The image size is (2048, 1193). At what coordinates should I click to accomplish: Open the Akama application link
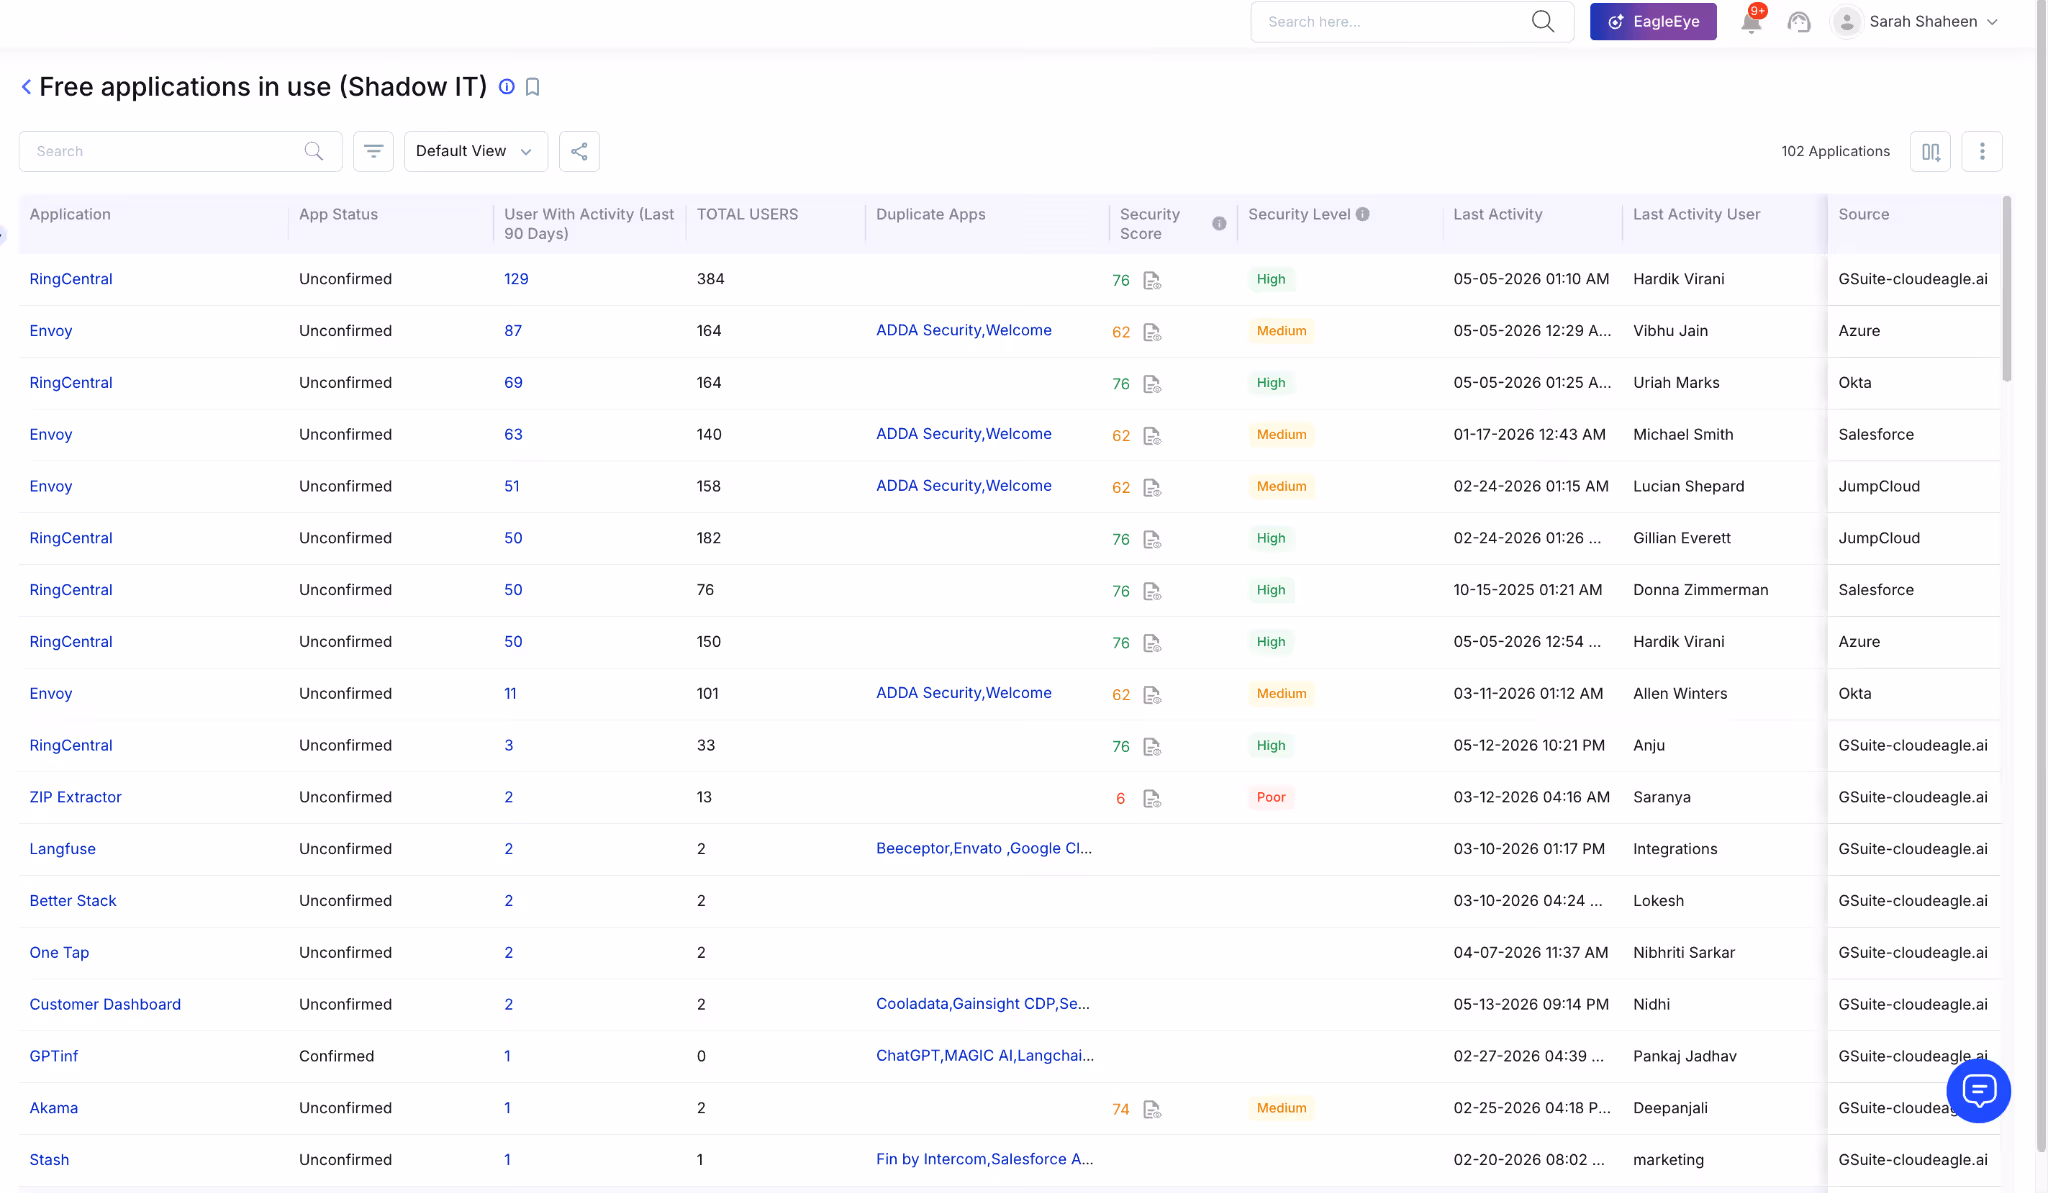pos(54,1108)
